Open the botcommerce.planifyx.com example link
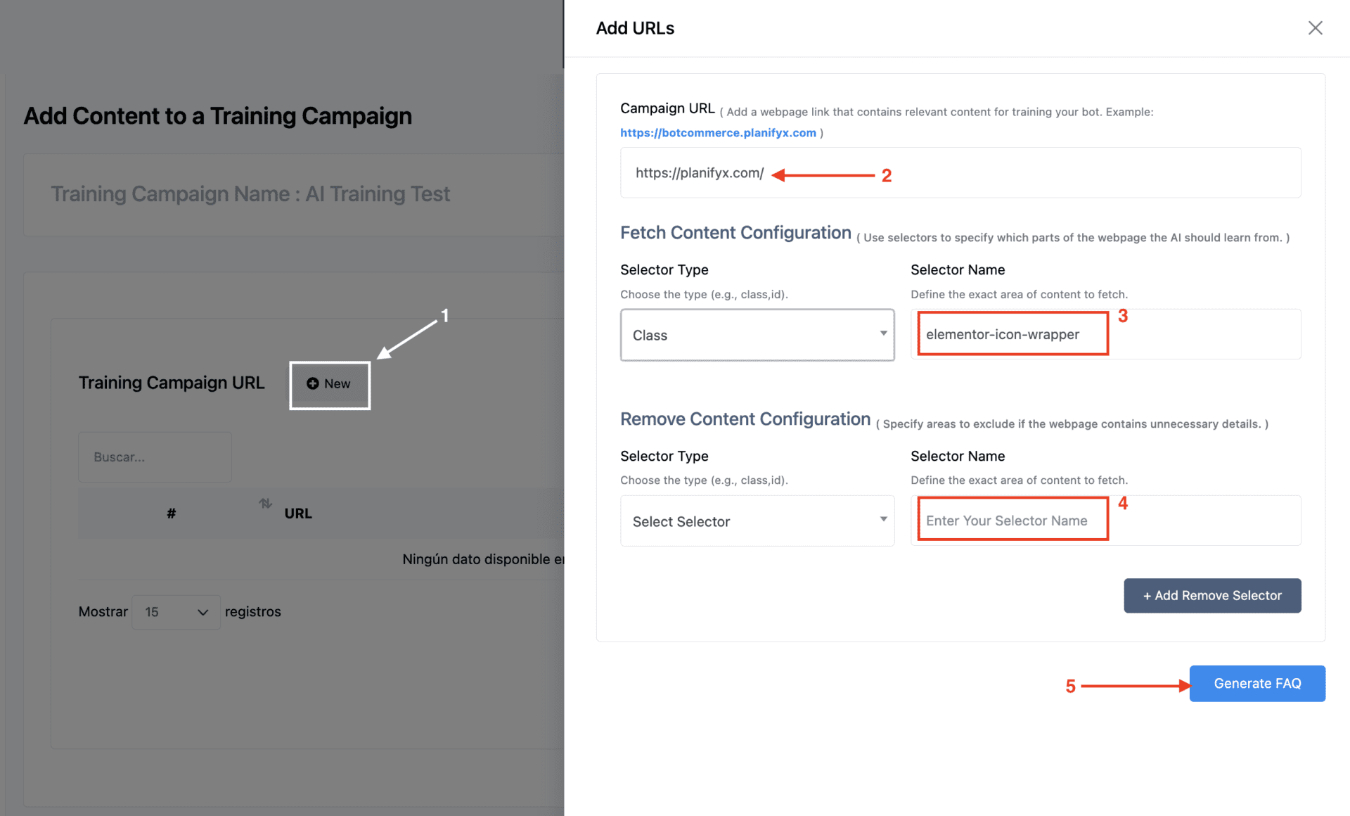The height and width of the screenshot is (816, 1350). (x=718, y=132)
